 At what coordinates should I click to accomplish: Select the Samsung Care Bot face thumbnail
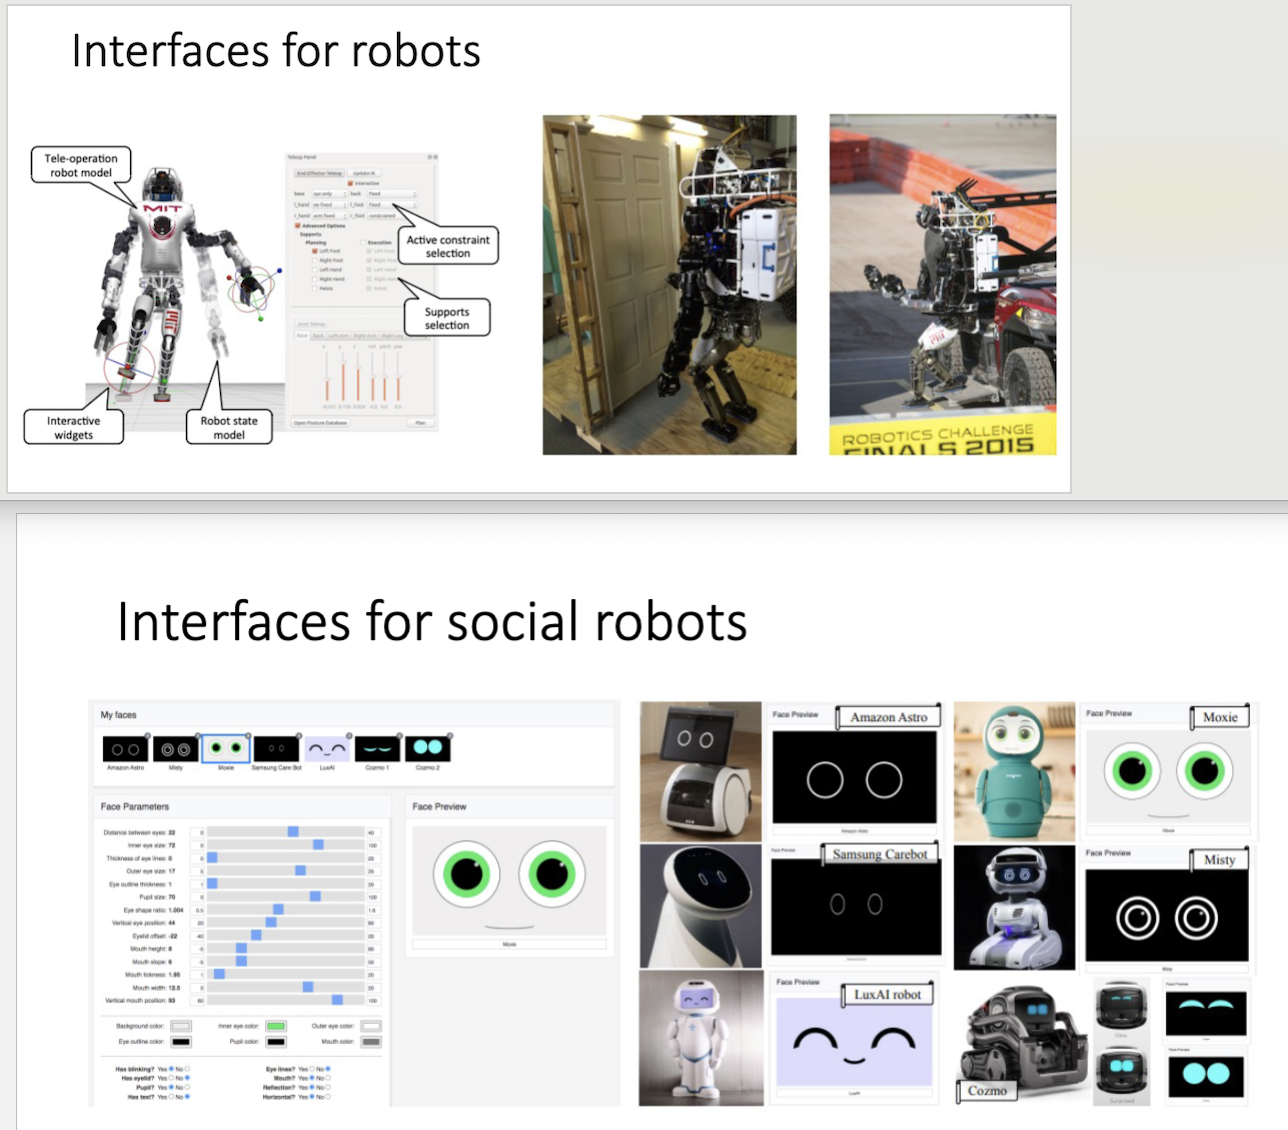pyautogui.click(x=276, y=749)
